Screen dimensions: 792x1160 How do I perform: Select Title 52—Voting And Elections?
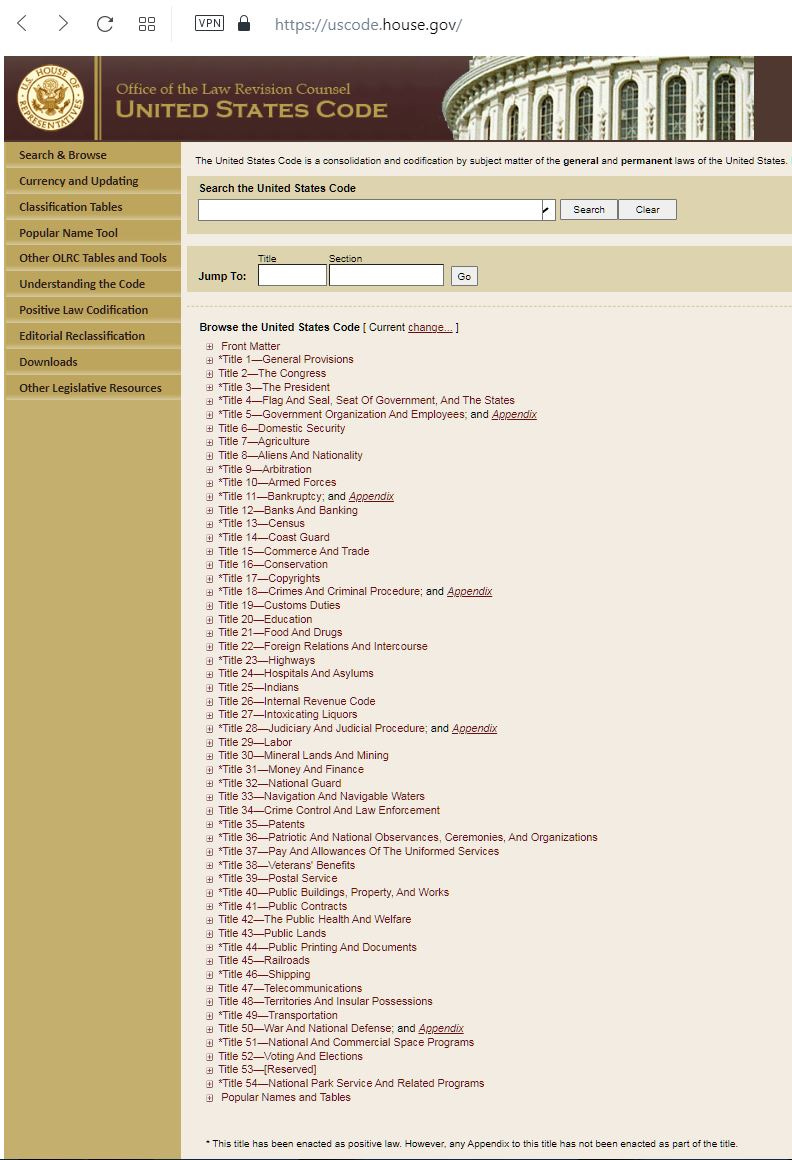(x=291, y=1056)
